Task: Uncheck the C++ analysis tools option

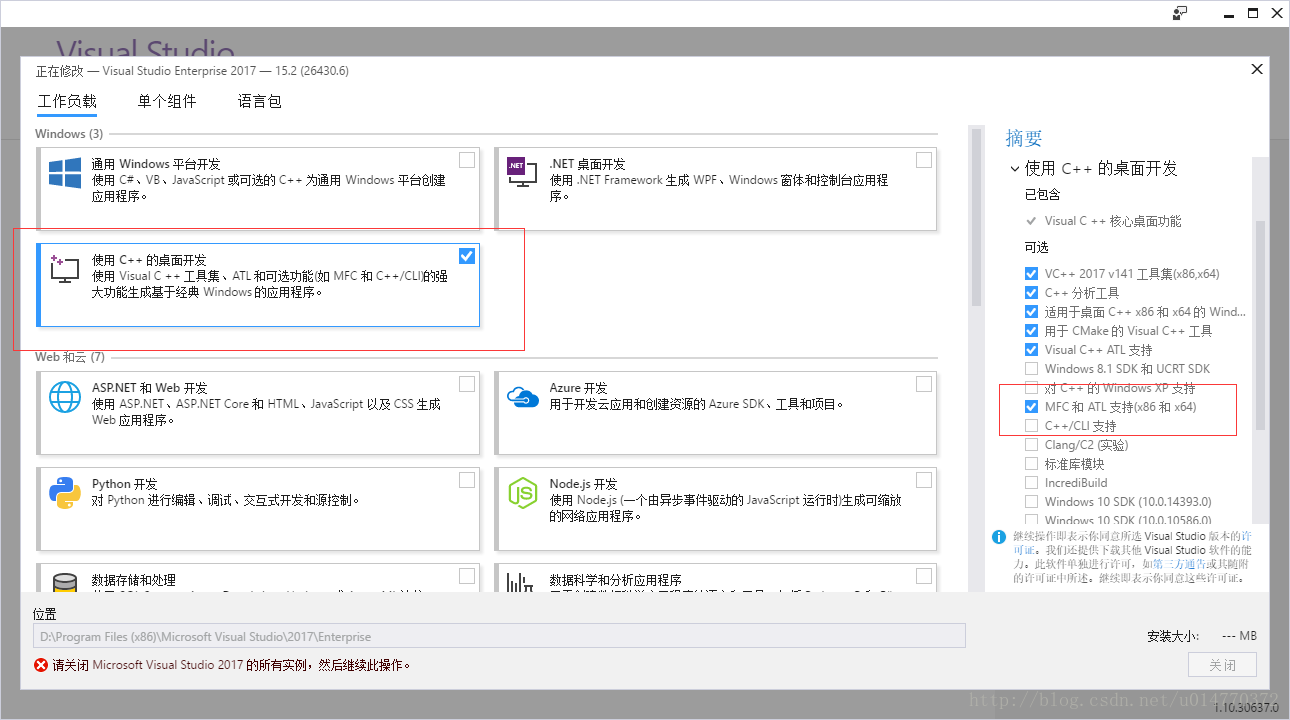Action: click(1031, 293)
